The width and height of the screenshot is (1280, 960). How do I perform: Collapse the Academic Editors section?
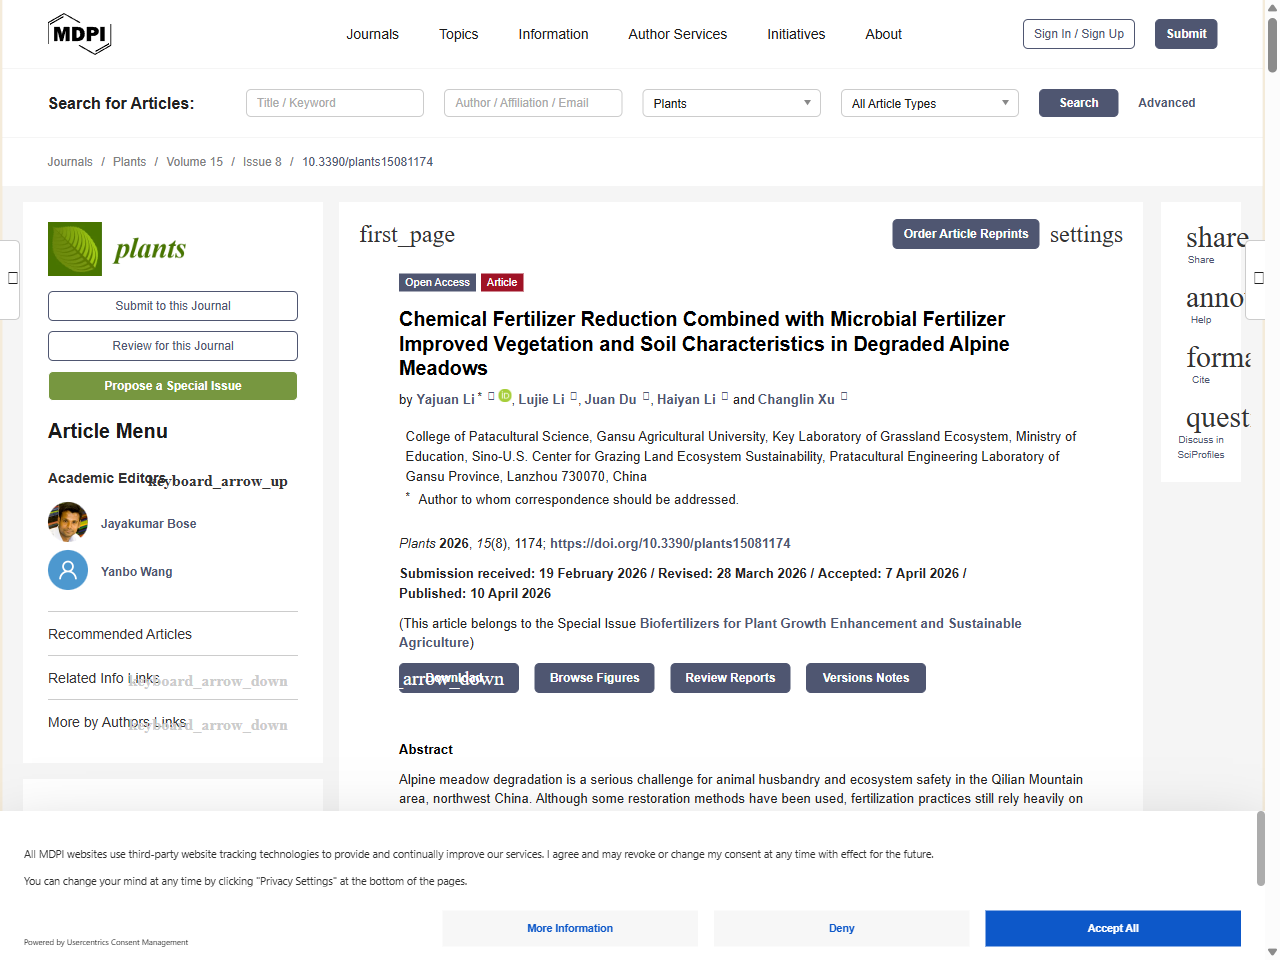click(x=218, y=481)
